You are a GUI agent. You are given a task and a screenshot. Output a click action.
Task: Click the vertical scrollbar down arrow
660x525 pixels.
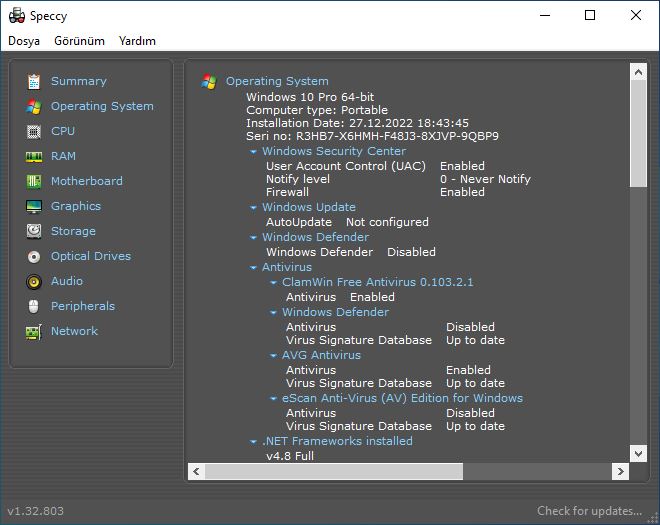tap(638, 453)
